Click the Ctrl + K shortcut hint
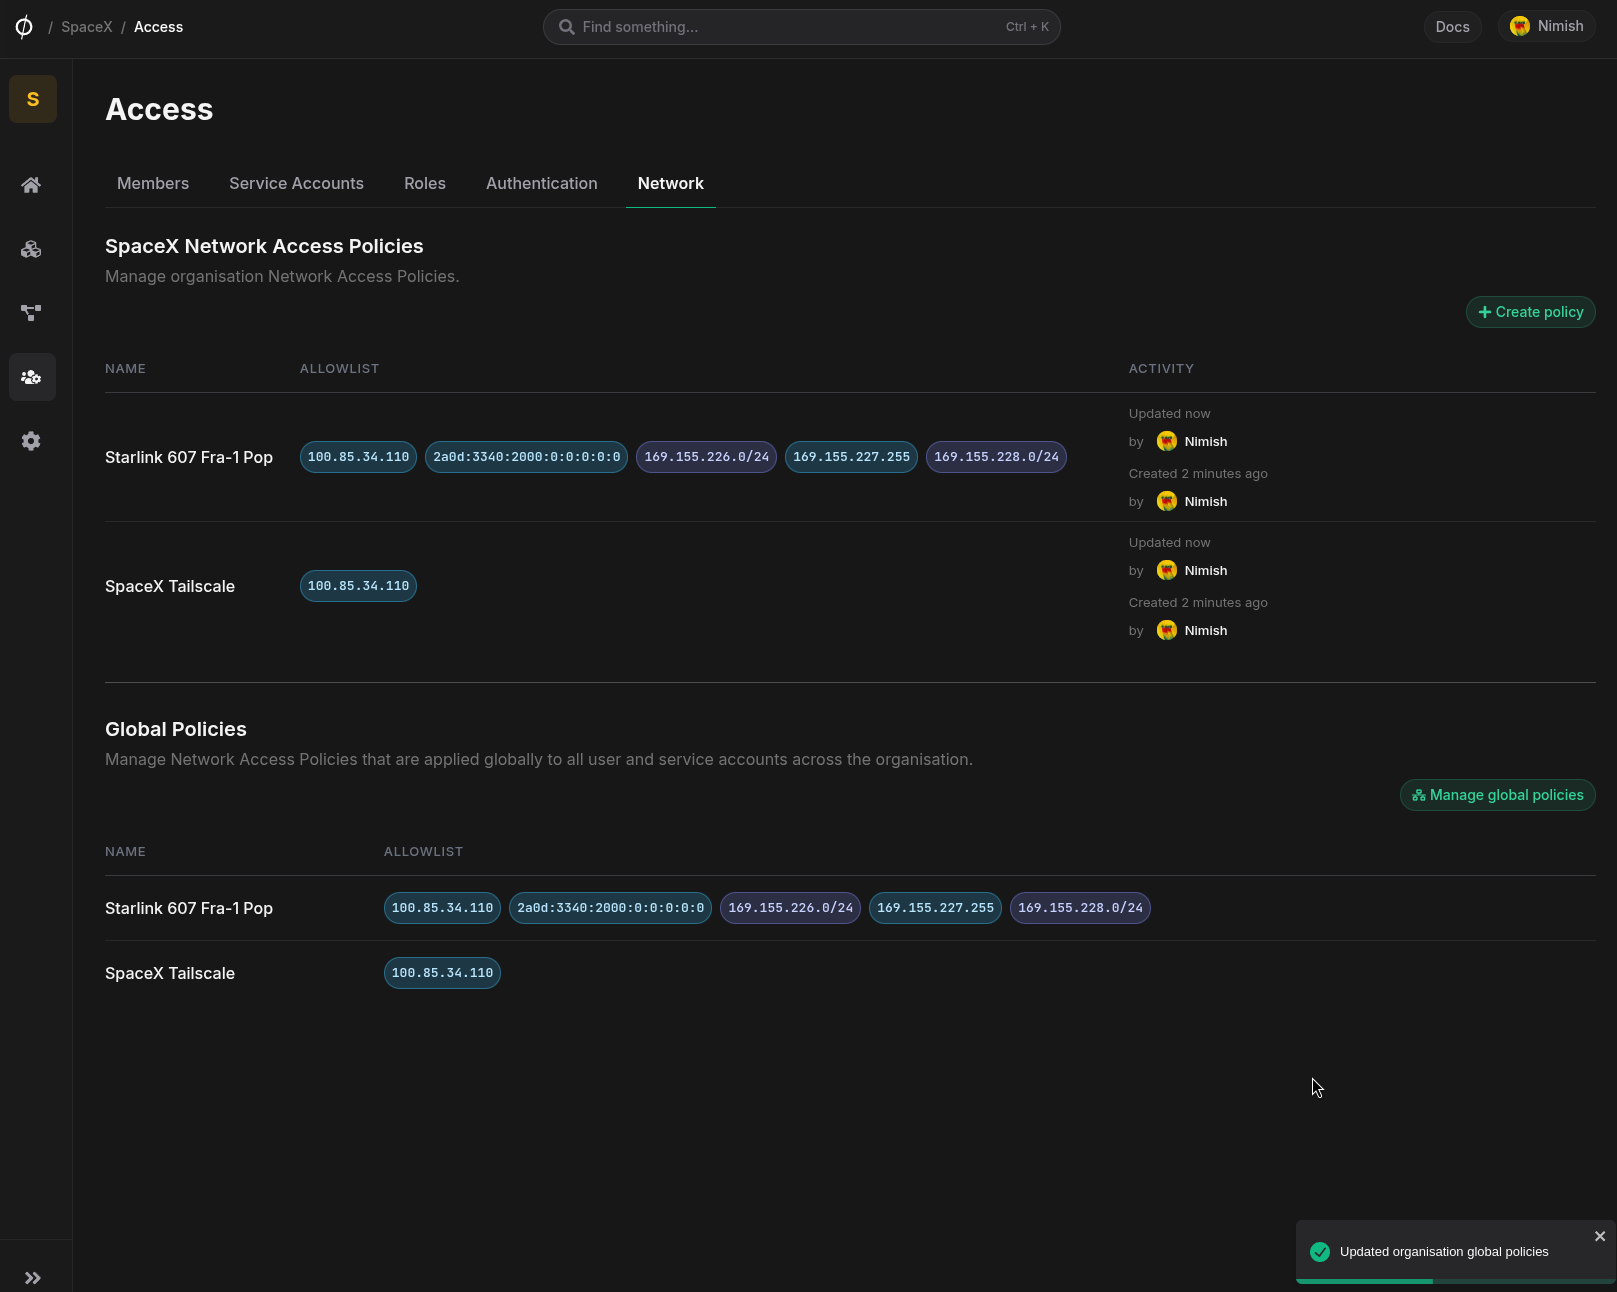Screen dimensions: 1617x1292 tap(1027, 27)
